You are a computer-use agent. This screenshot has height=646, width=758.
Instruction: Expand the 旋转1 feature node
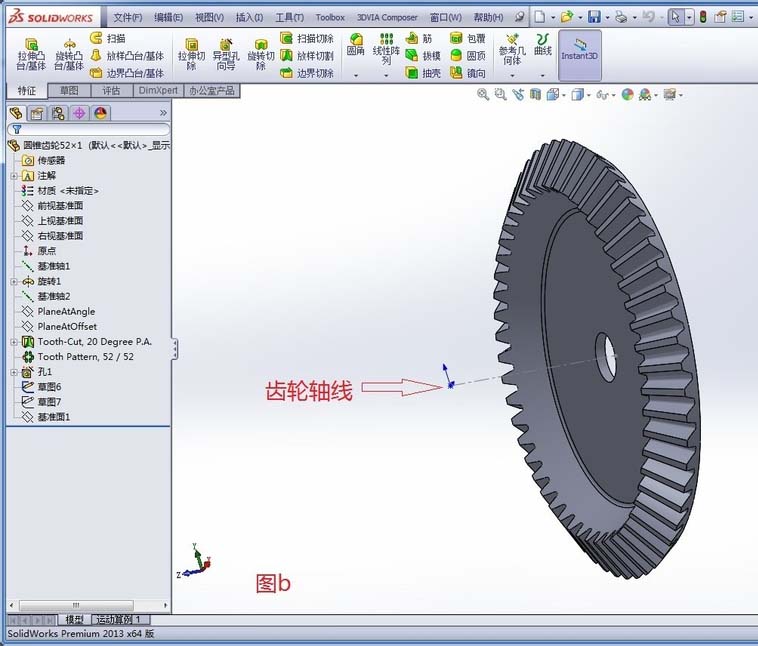coord(14,281)
